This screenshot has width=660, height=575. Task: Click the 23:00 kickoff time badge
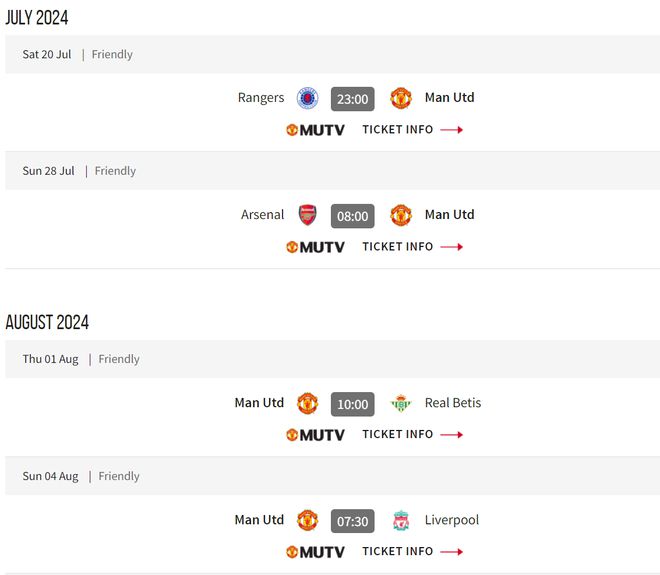click(x=353, y=99)
